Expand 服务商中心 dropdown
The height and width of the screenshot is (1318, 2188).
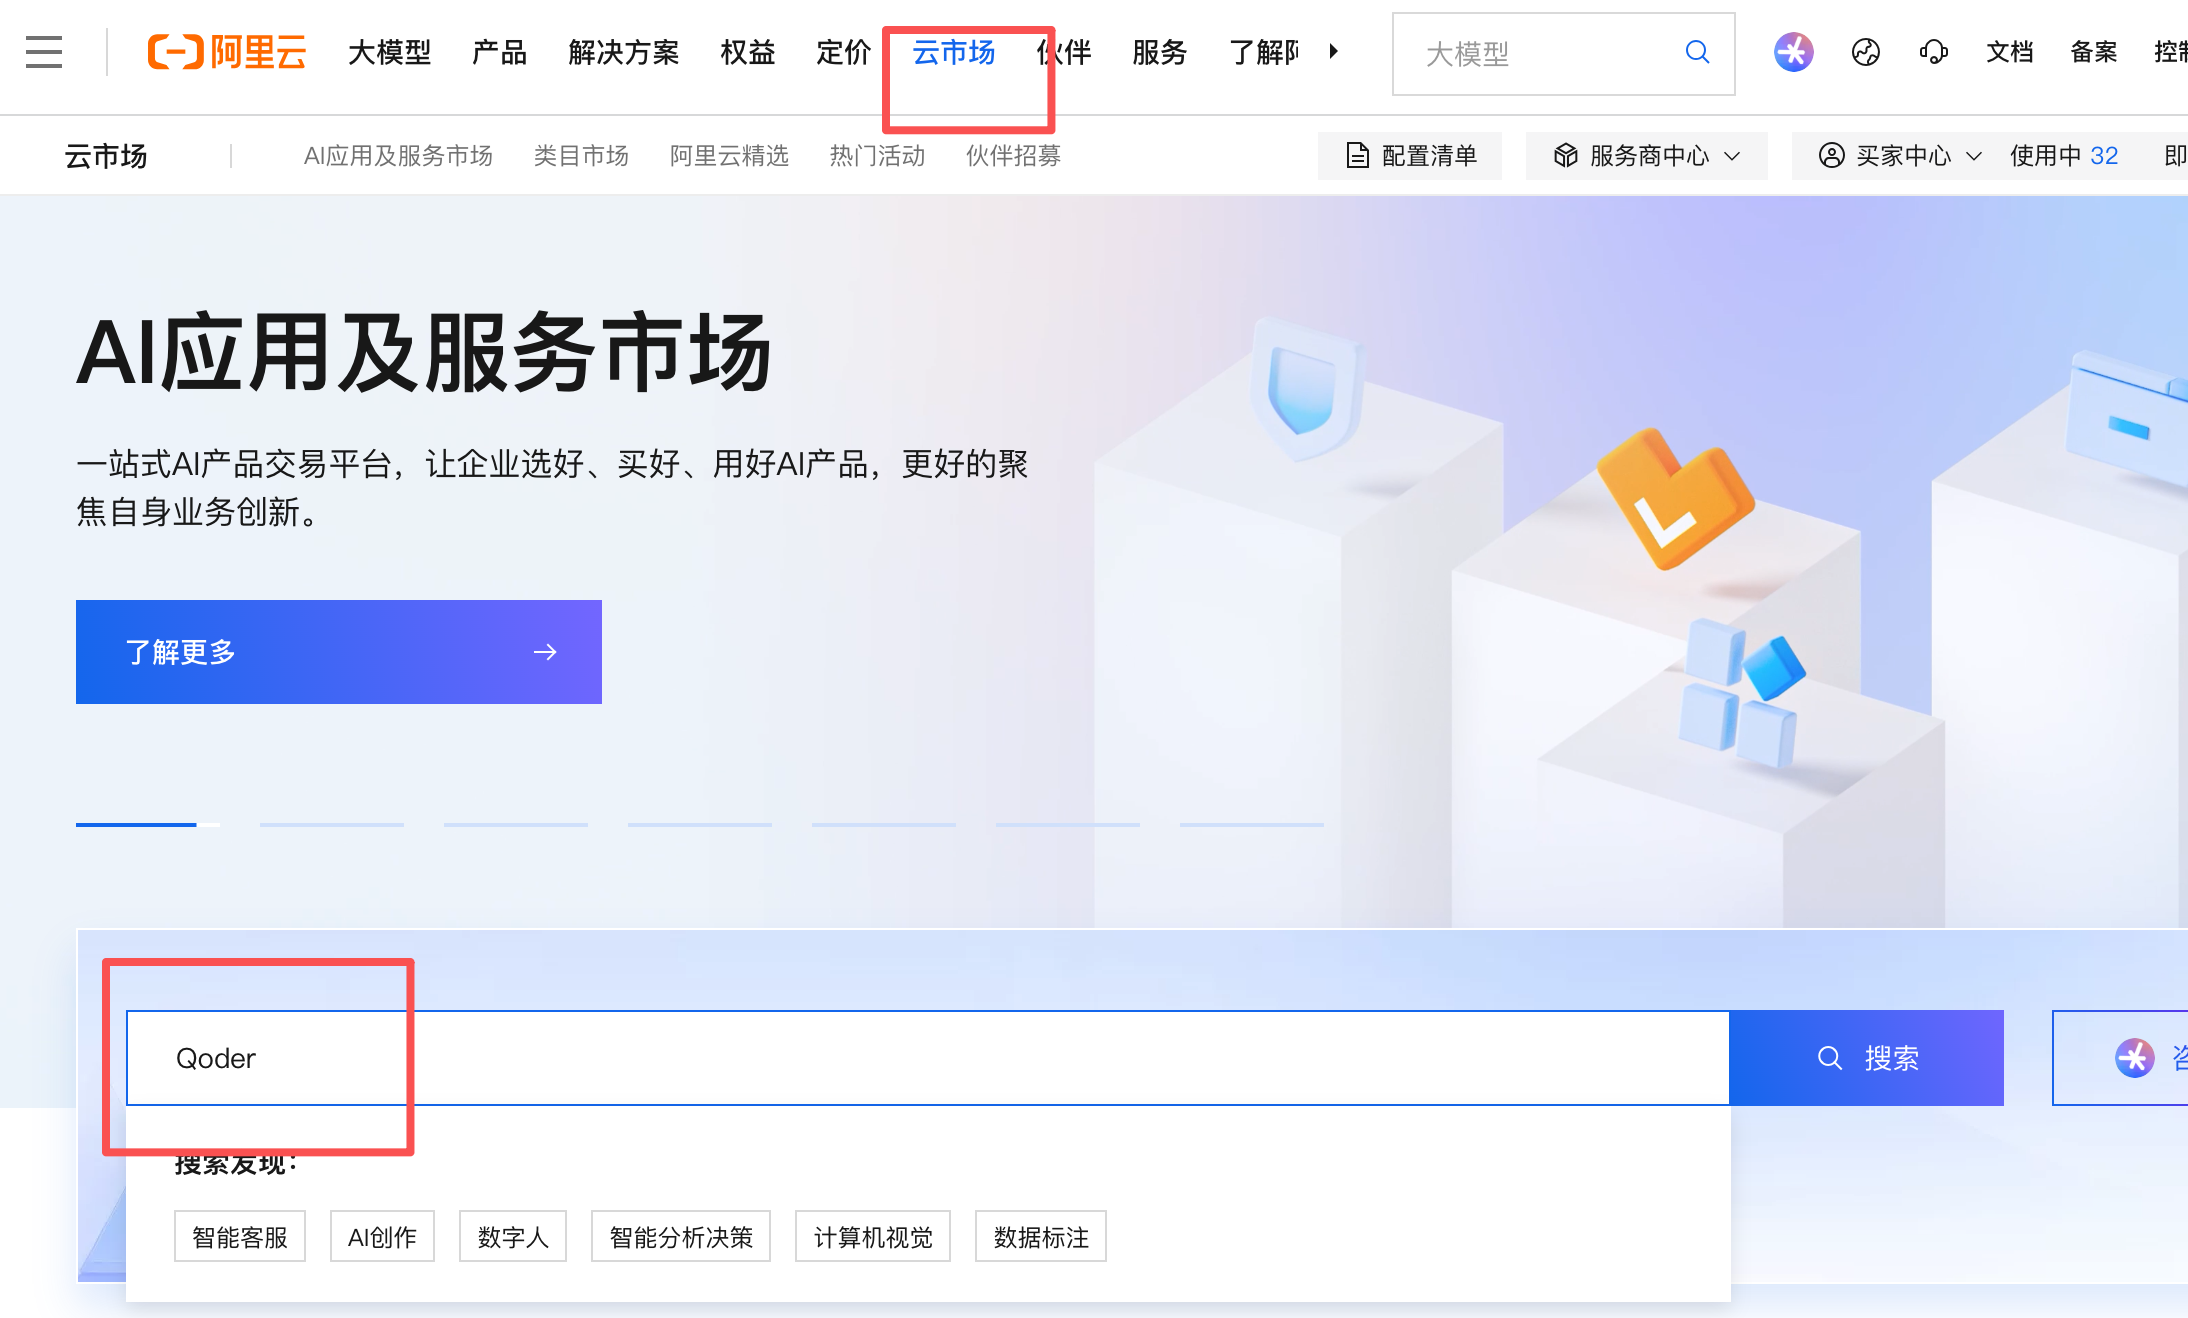click(1646, 156)
